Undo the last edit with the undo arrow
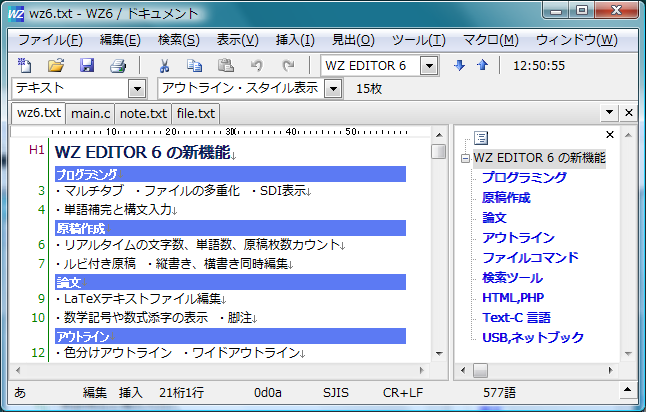Screen dimensions: 646x412 click(257, 65)
